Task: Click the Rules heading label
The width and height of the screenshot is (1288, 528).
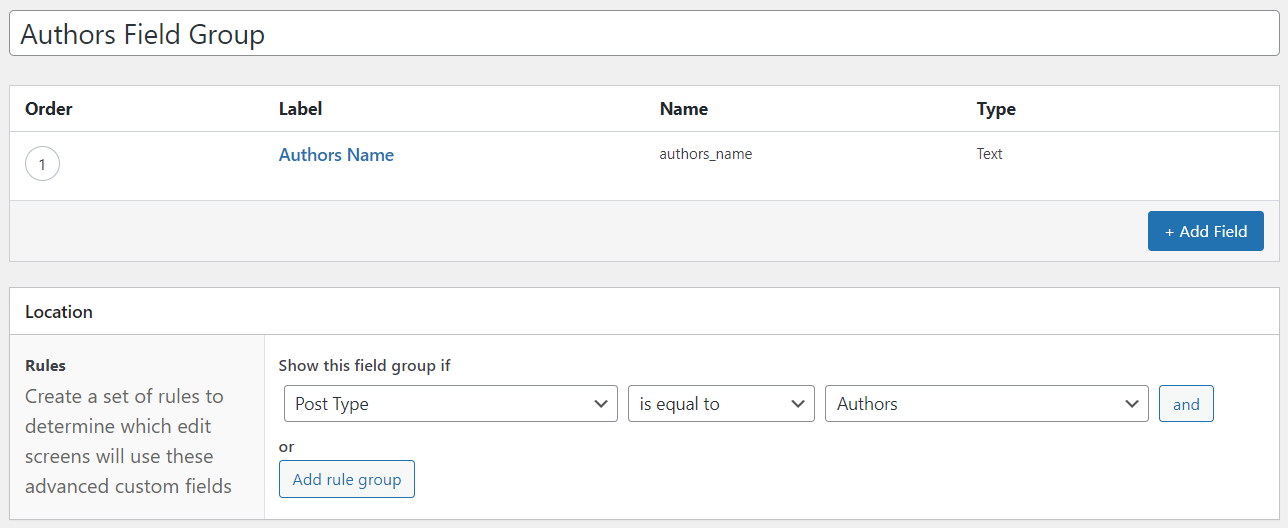Action: (x=45, y=366)
